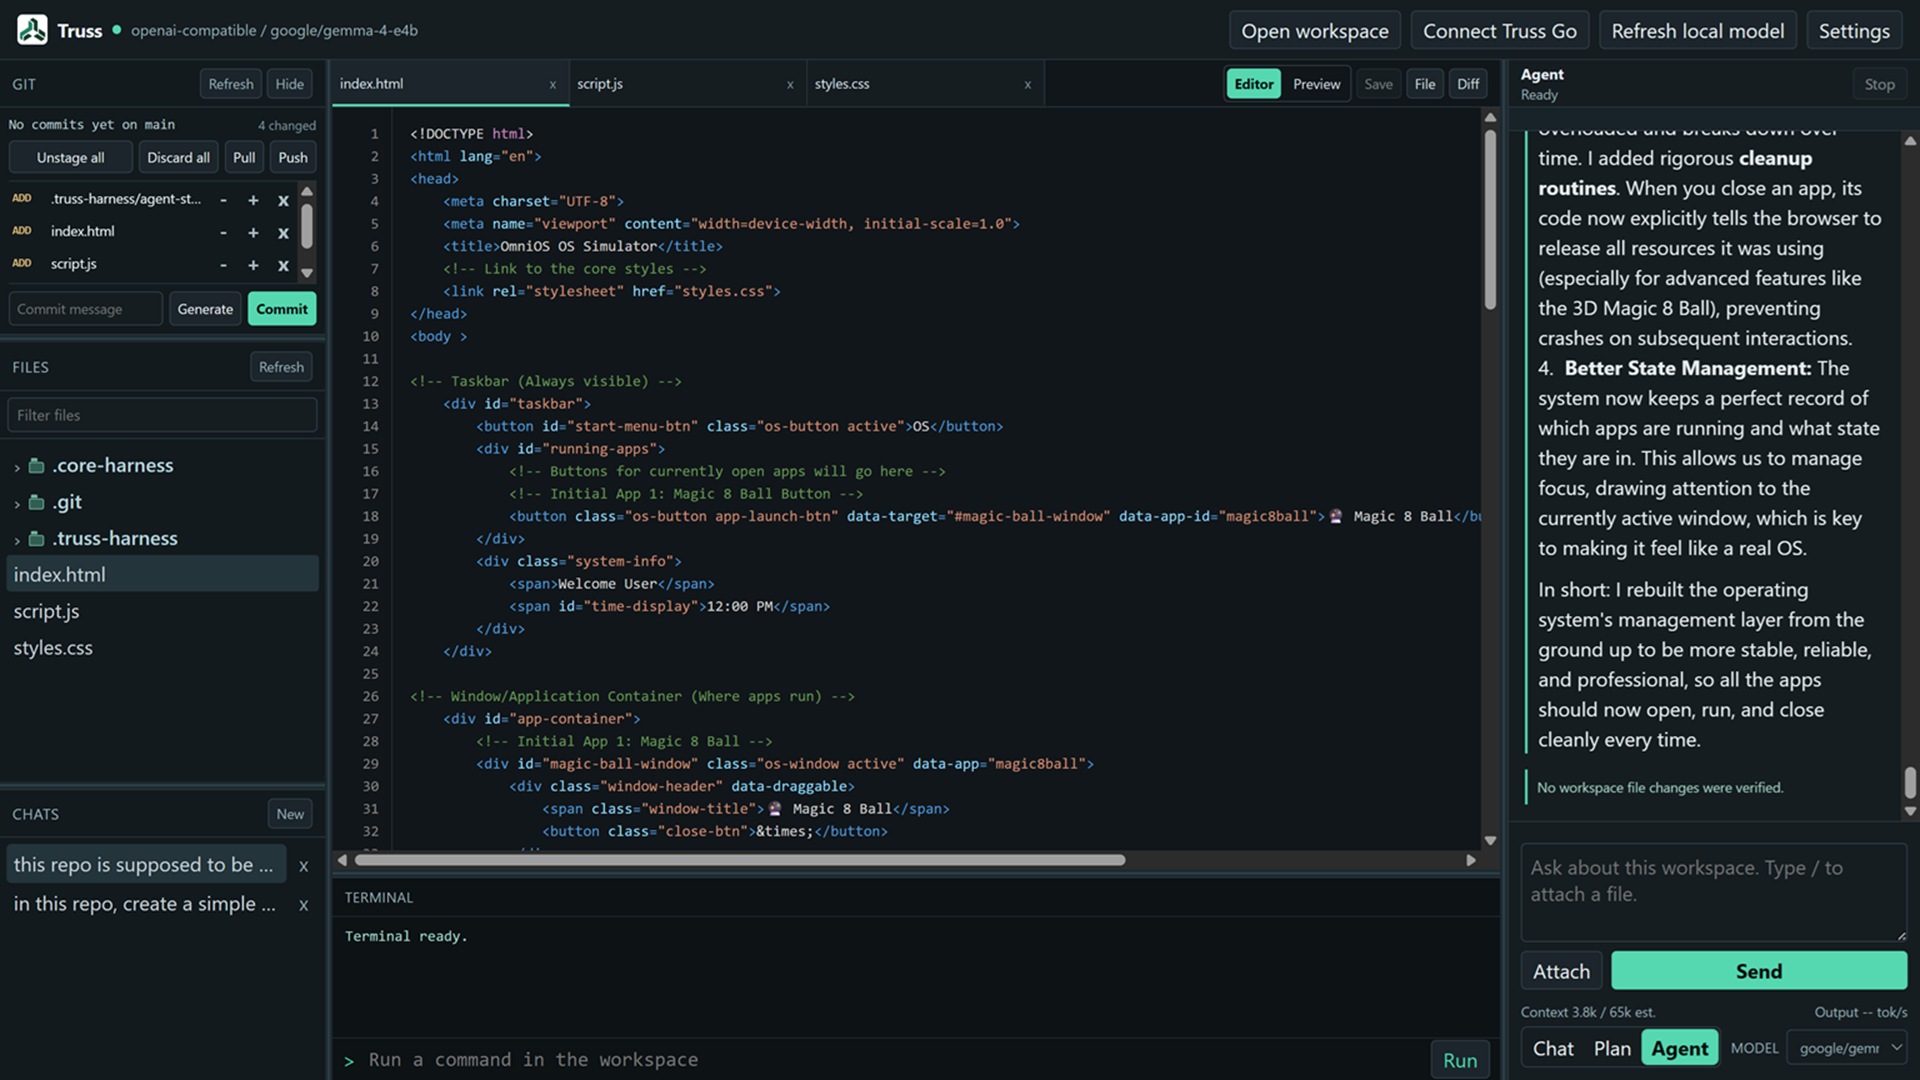Focus the Filter files field
The width and height of the screenshot is (1920, 1080).
point(162,415)
